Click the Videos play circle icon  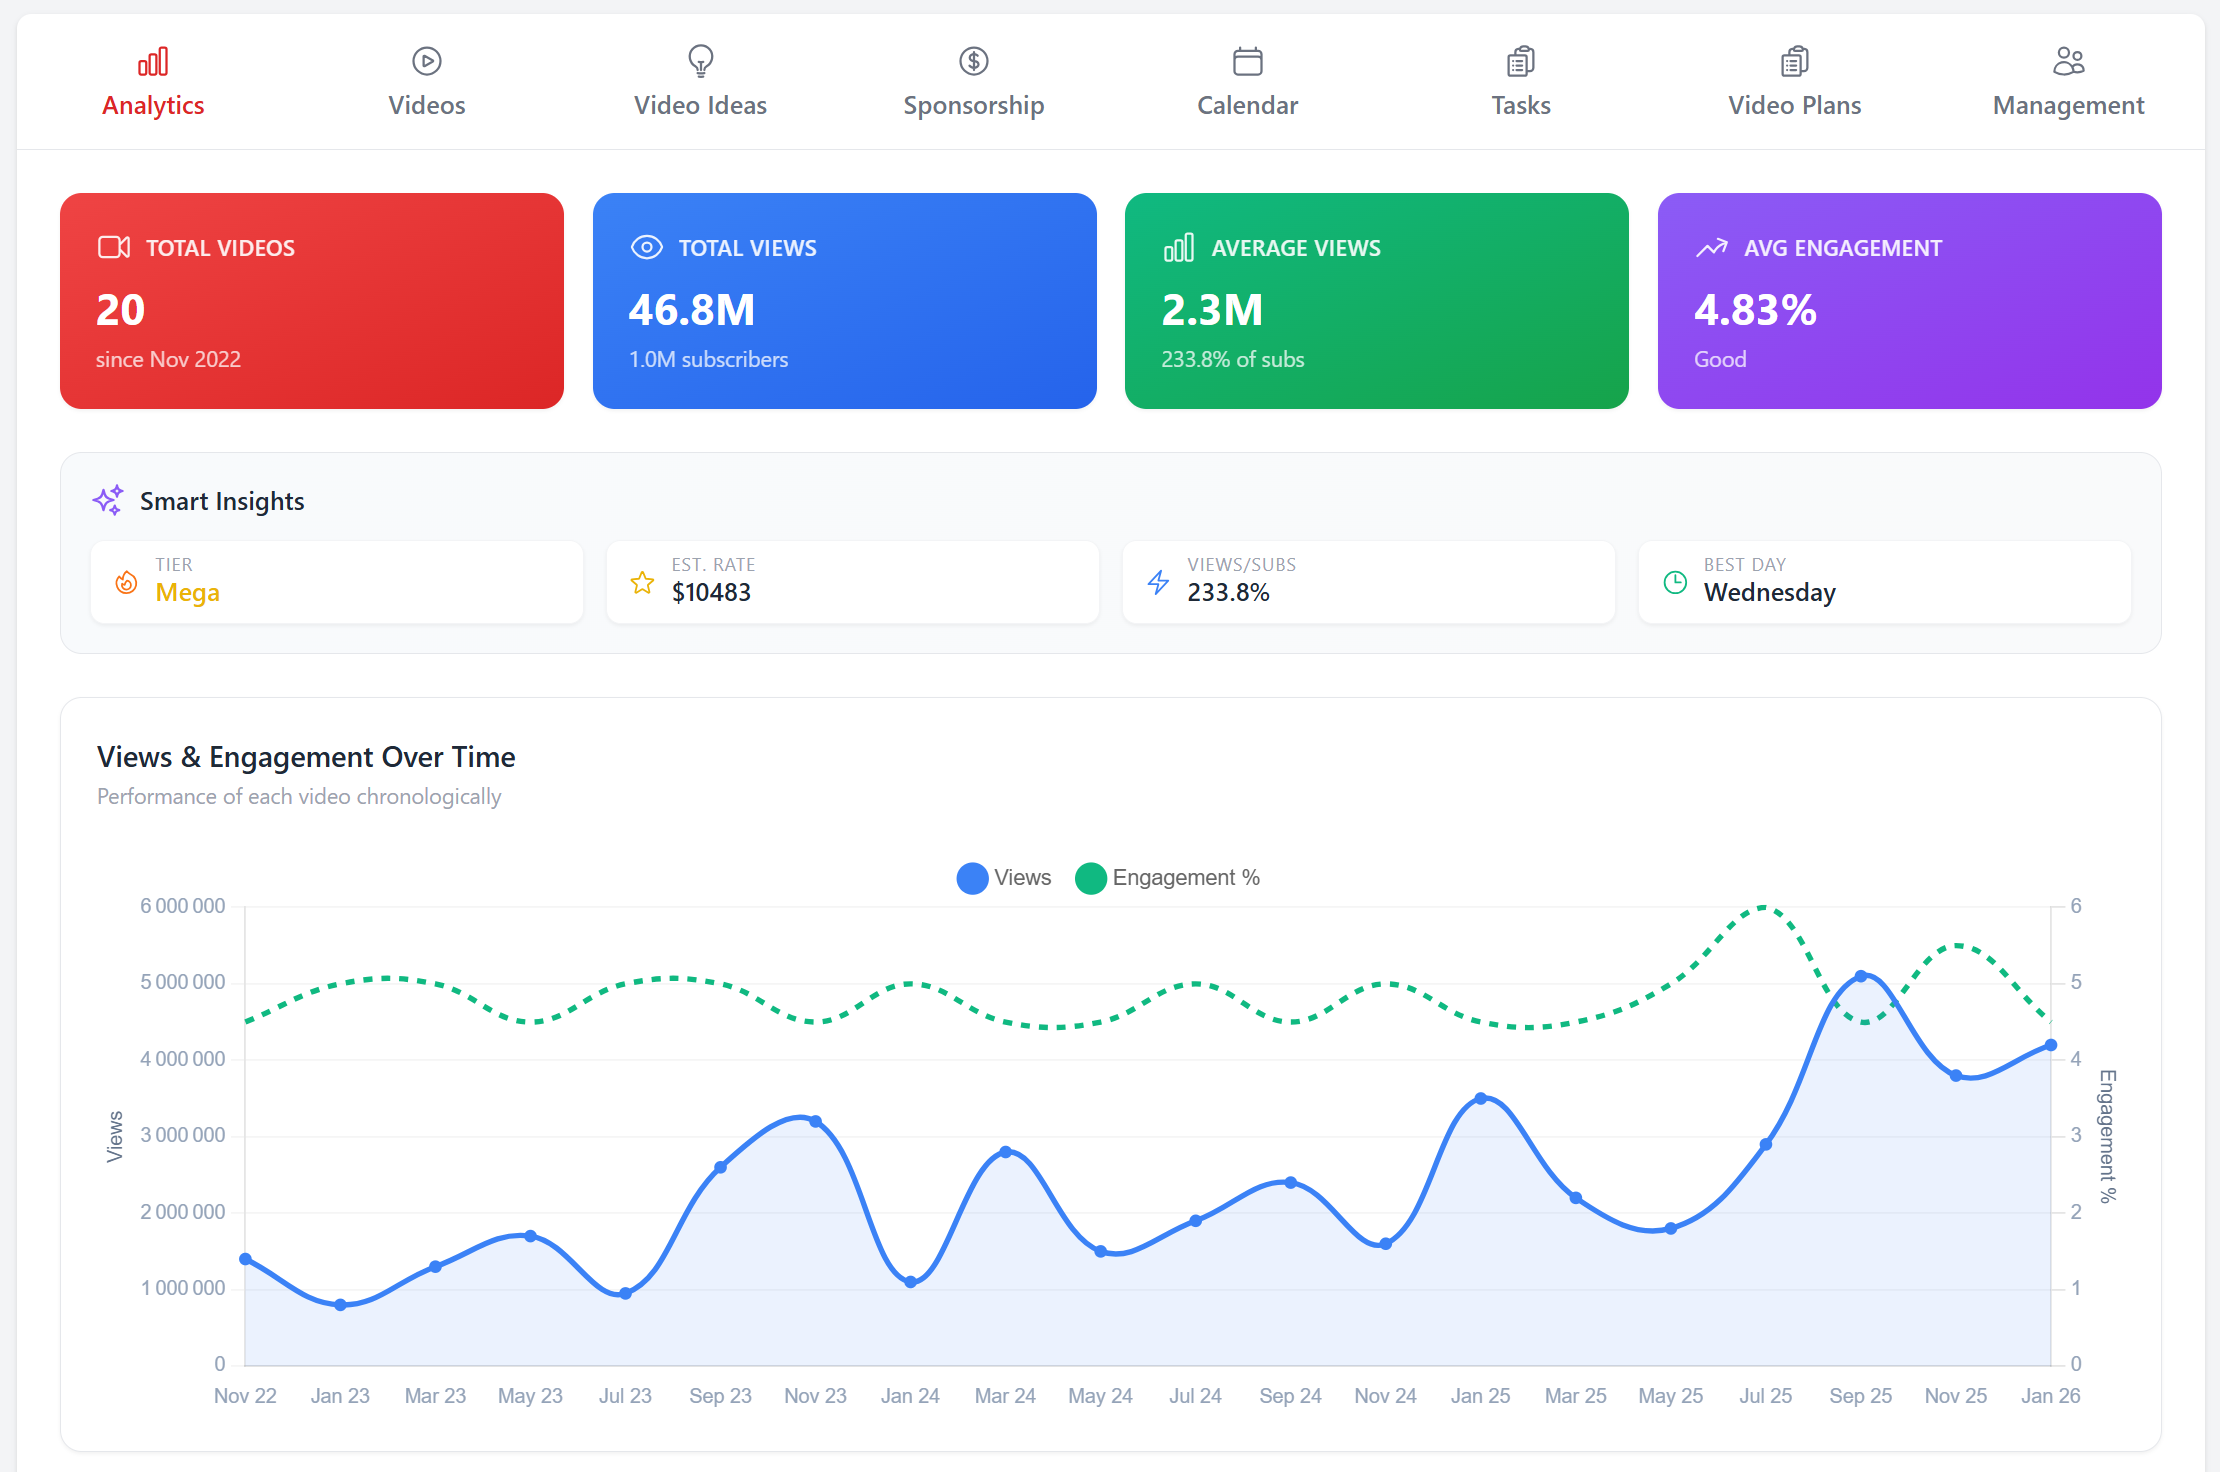pos(427,62)
